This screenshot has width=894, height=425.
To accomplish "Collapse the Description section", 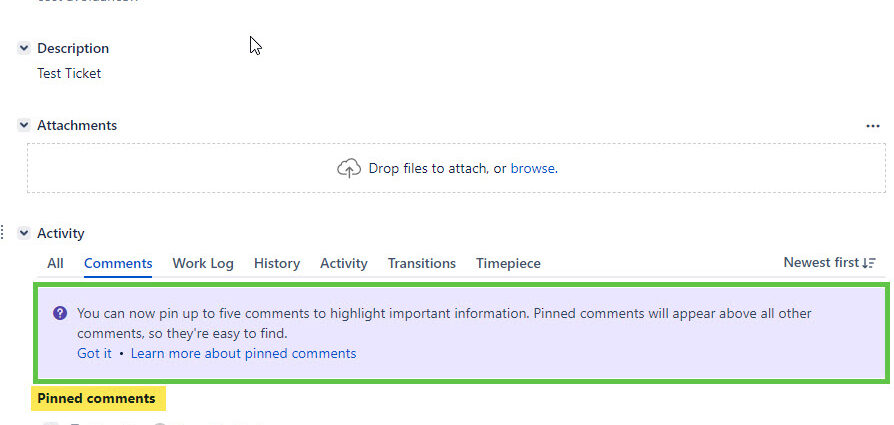I will (23, 48).
